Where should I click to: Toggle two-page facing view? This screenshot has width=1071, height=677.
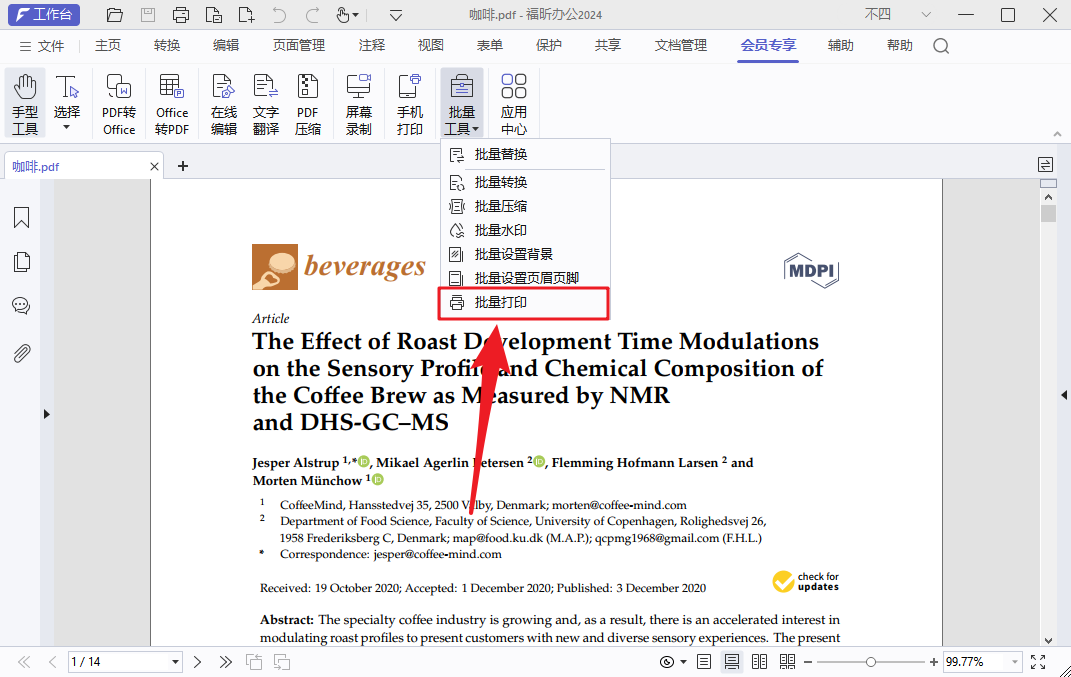760,662
